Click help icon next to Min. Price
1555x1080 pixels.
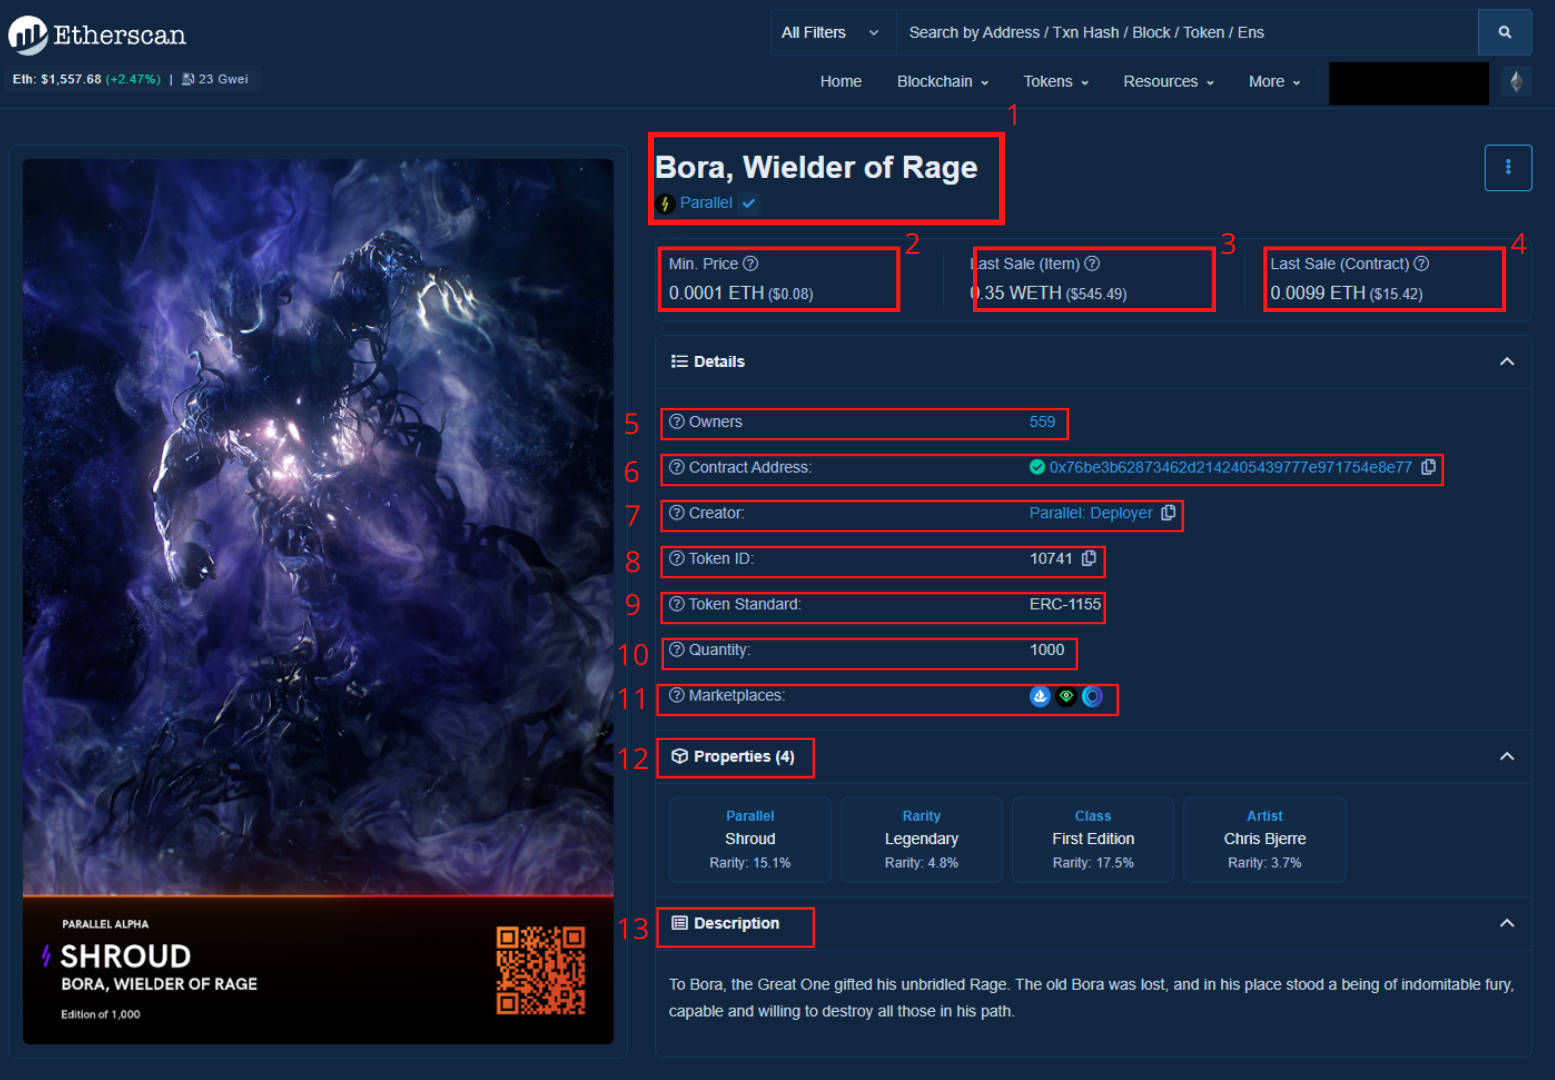point(750,264)
